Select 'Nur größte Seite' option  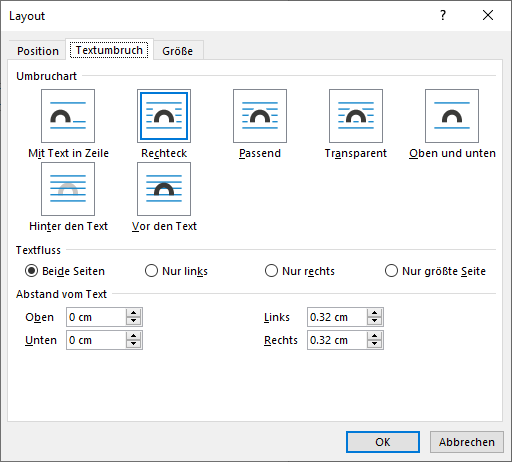point(391,271)
